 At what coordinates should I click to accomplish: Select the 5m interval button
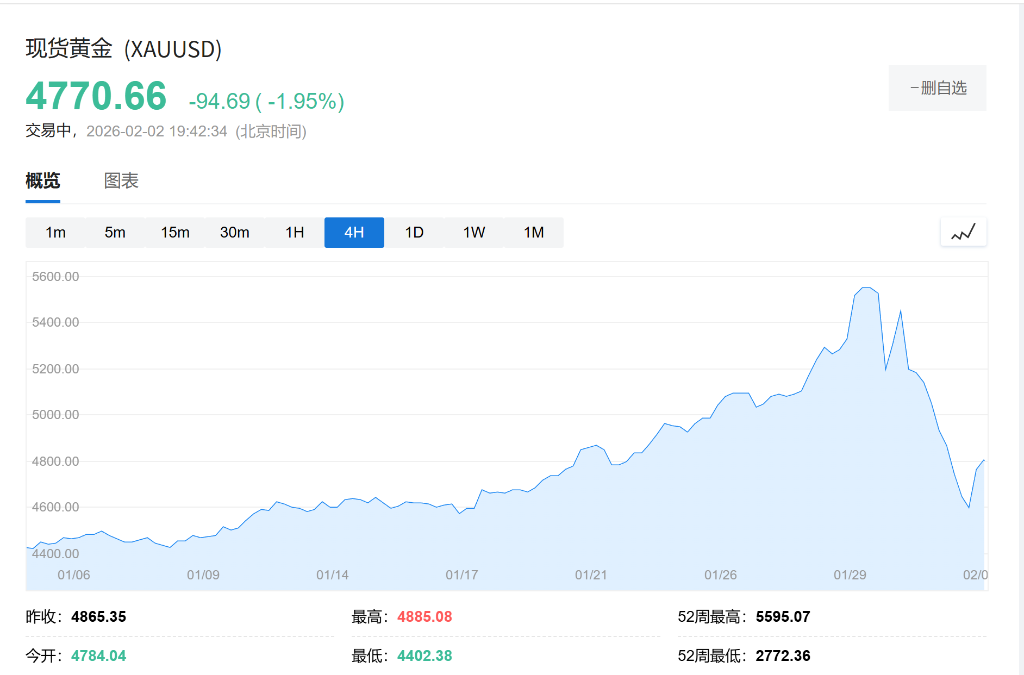[x=115, y=232]
